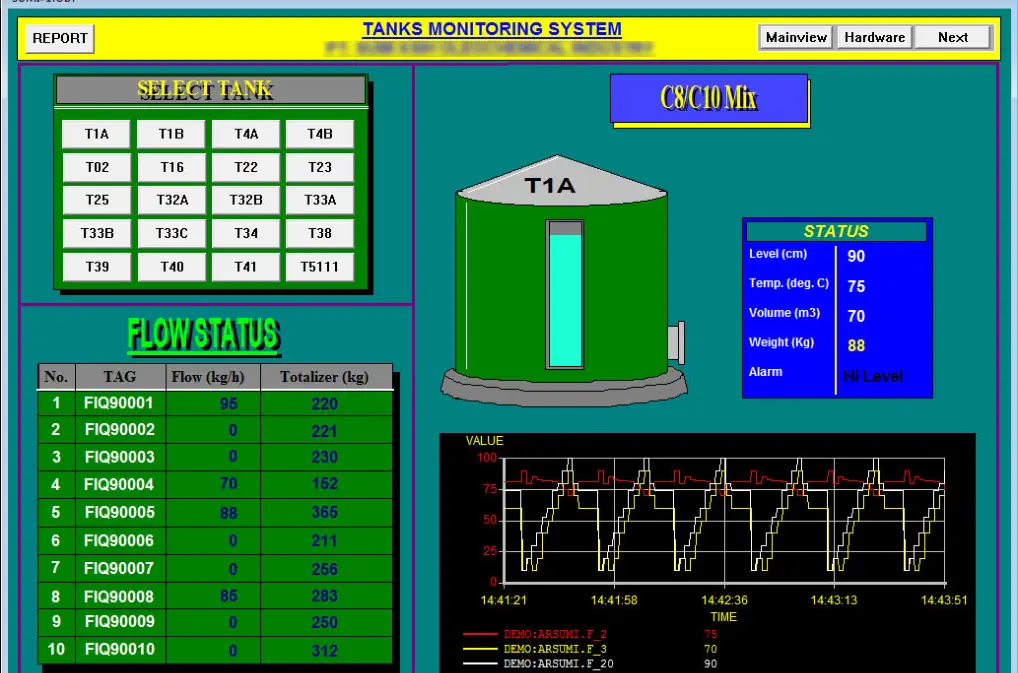This screenshot has height=673, width=1018.
Task: Go to the Next page
Action: click(952, 37)
